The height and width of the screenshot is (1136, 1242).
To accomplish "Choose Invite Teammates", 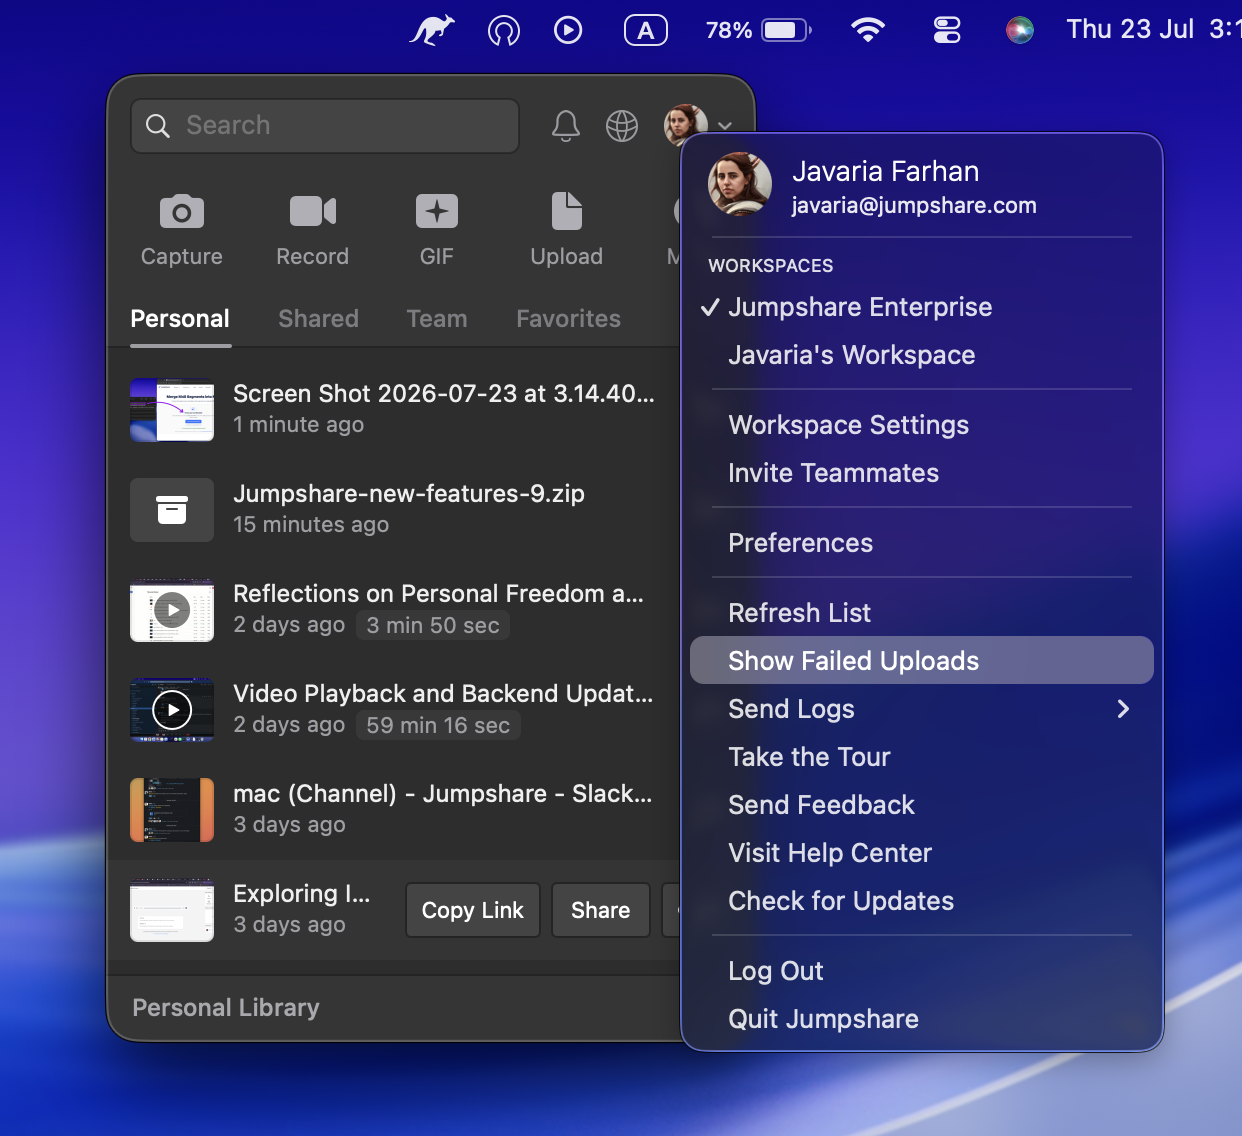I will pos(922,473).
